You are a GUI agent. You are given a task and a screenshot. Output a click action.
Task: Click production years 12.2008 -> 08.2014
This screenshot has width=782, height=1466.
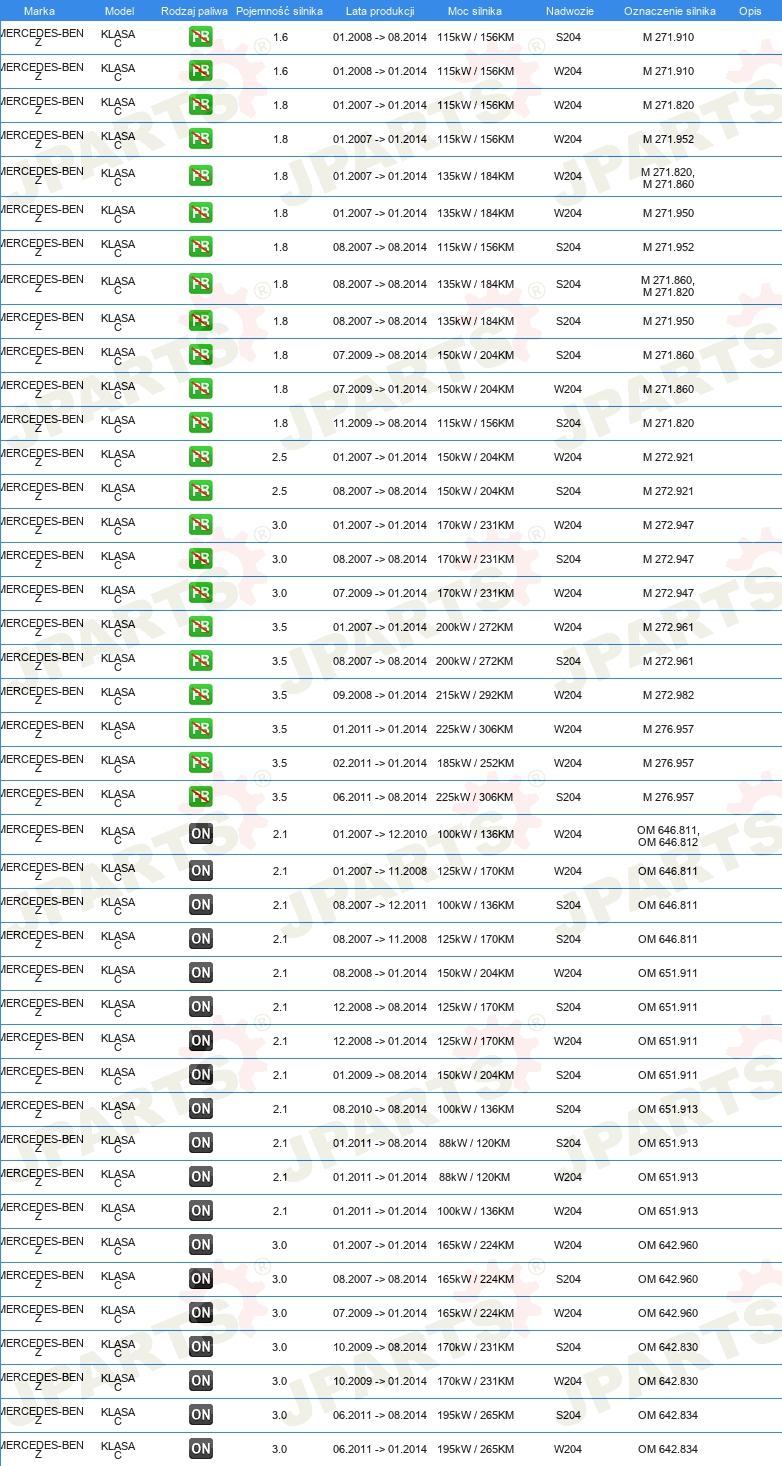(380, 1007)
